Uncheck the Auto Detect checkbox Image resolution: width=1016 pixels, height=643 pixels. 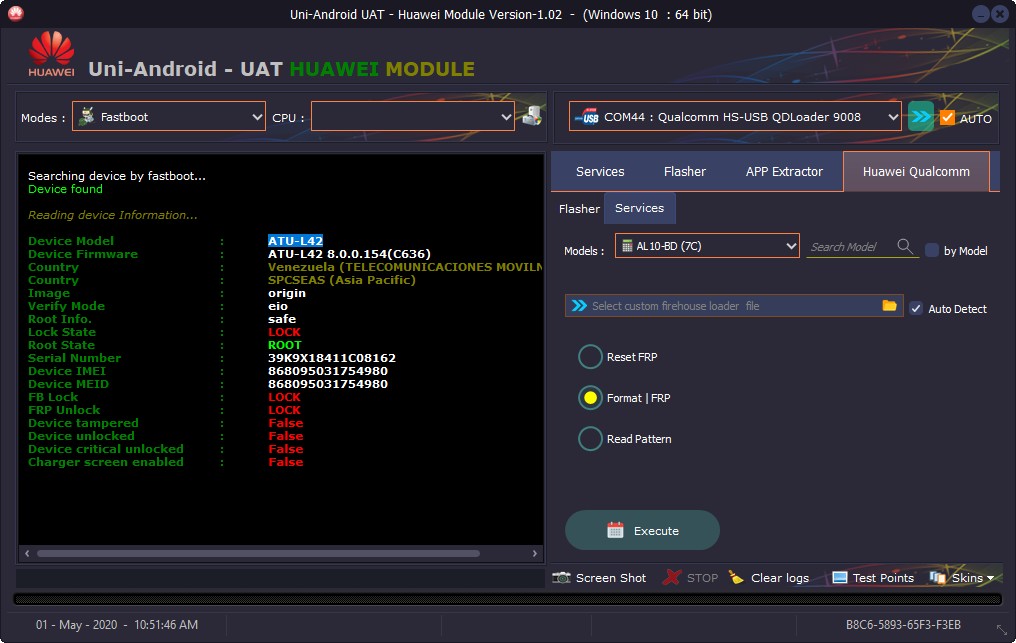coord(916,309)
